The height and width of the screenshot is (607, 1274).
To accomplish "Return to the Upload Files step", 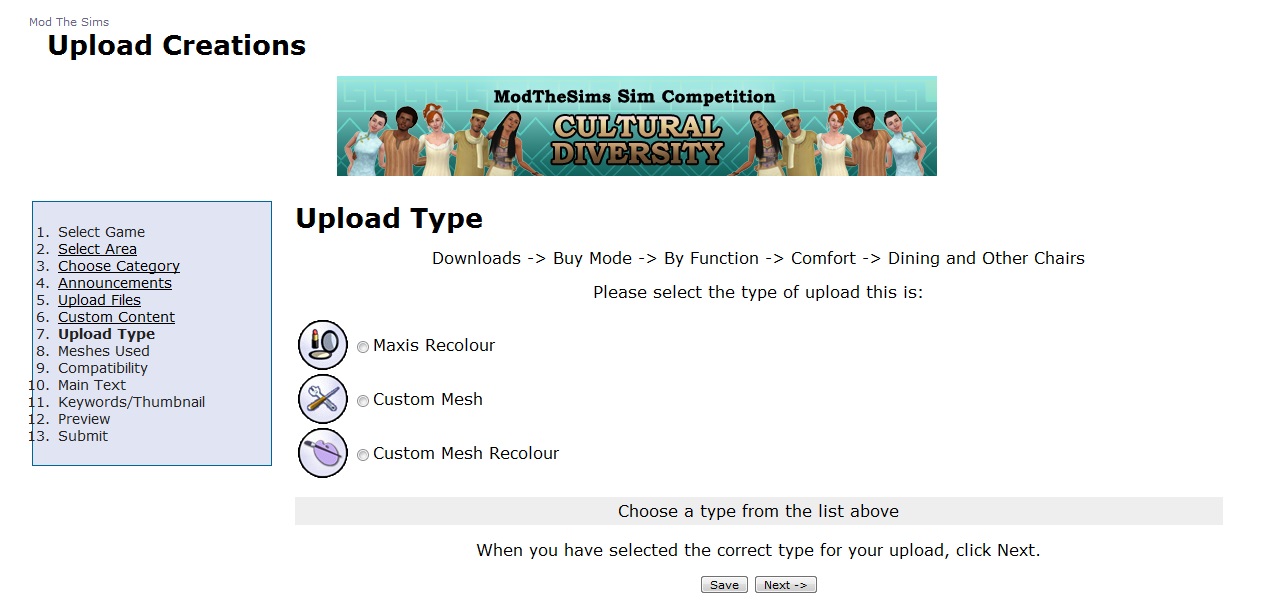I will [x=99, y=300].
